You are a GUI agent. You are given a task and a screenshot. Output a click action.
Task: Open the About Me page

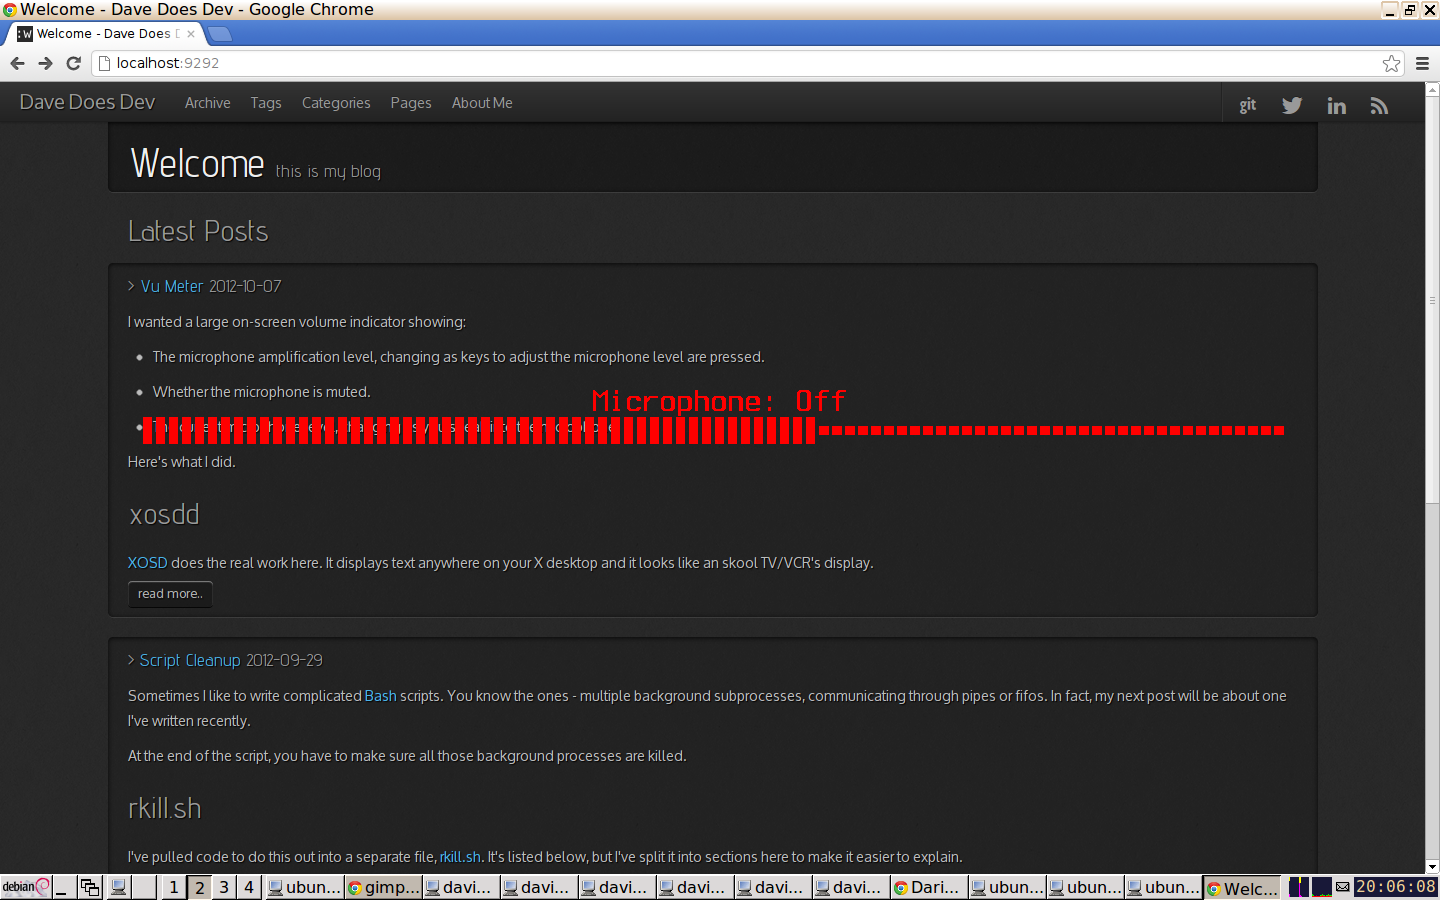[482, 103]
